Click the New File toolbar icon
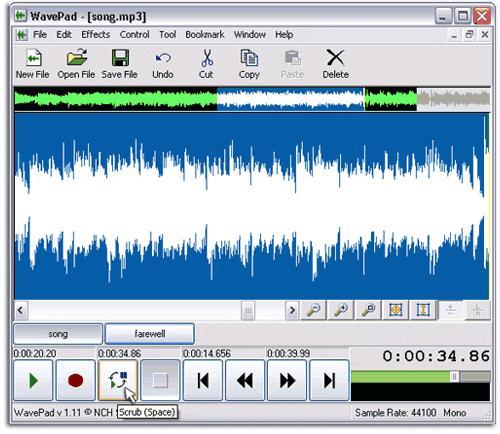This screenshot has height=434, width=500. pos(33,64)
